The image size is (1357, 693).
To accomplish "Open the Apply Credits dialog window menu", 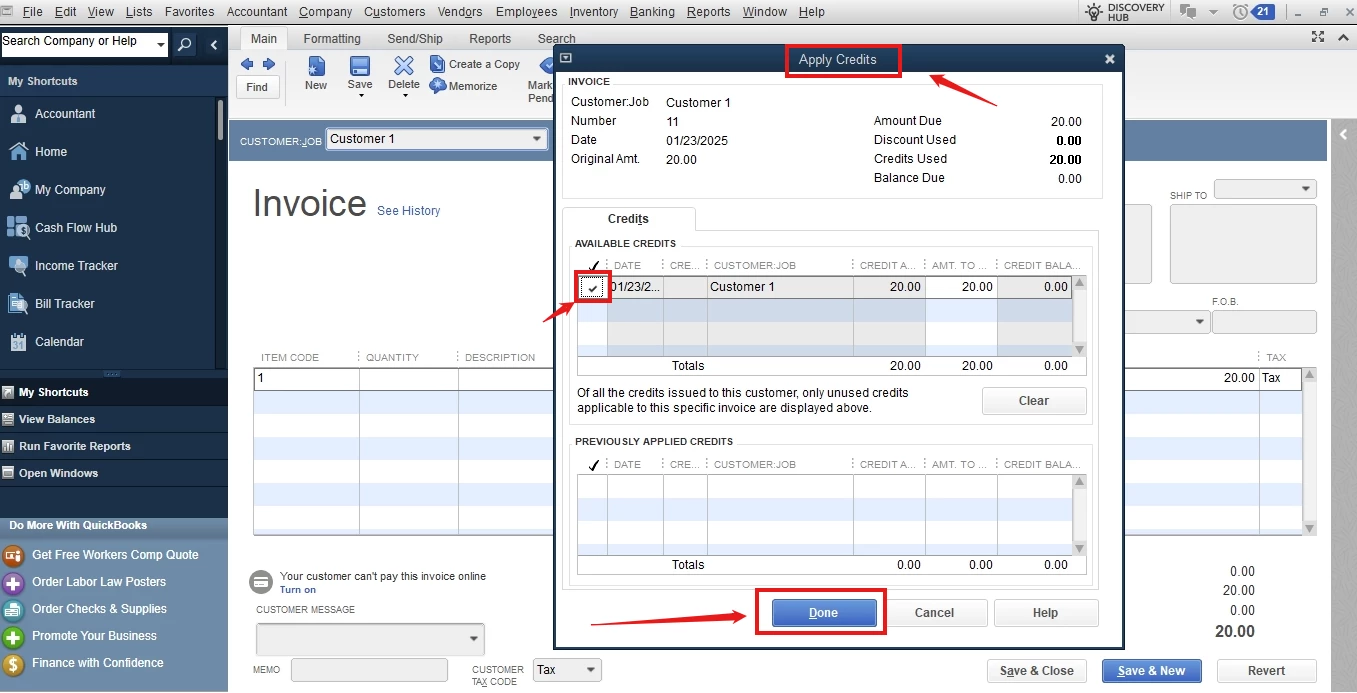I will [x=566, y=59].
